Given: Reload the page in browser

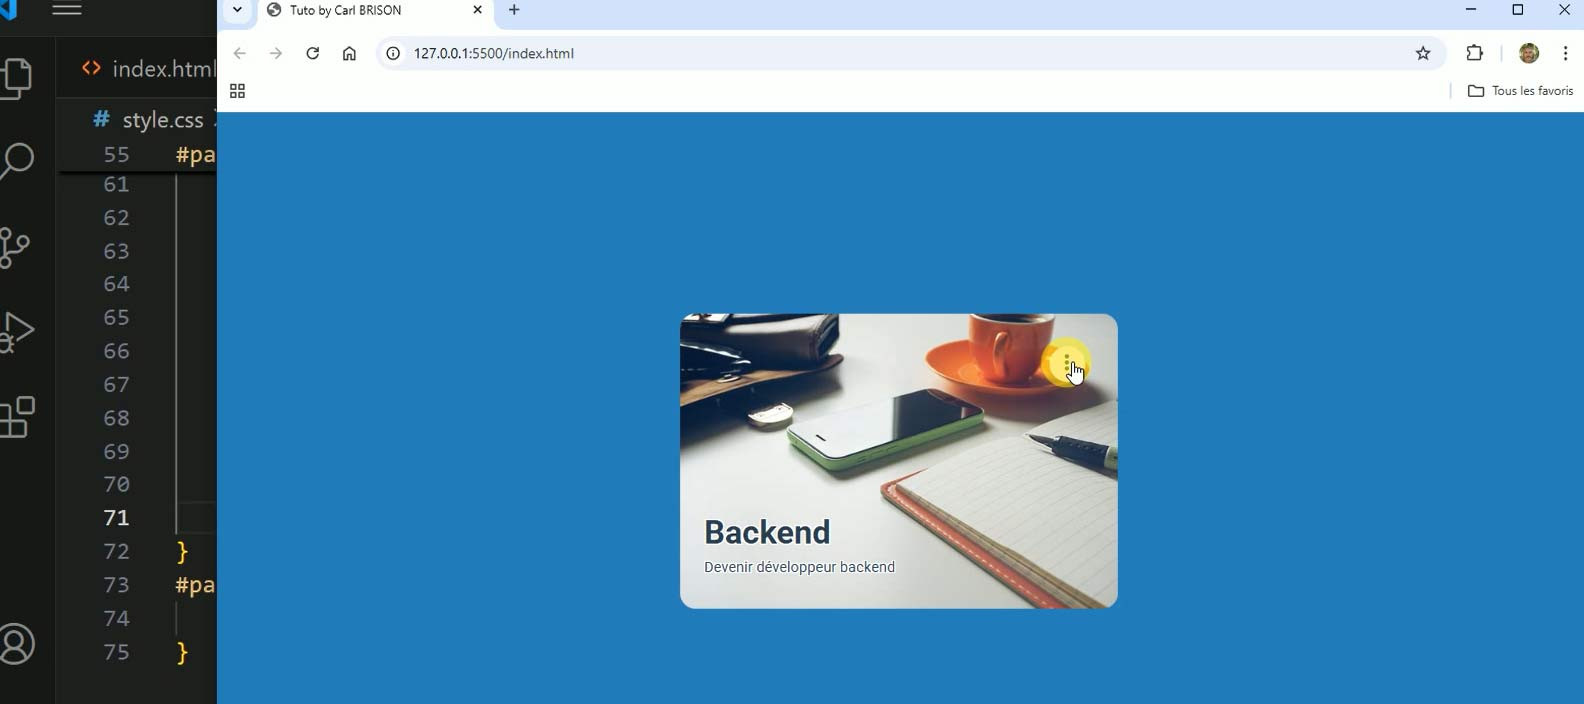Looking at the screenshot, I should (x=313, y=53).
